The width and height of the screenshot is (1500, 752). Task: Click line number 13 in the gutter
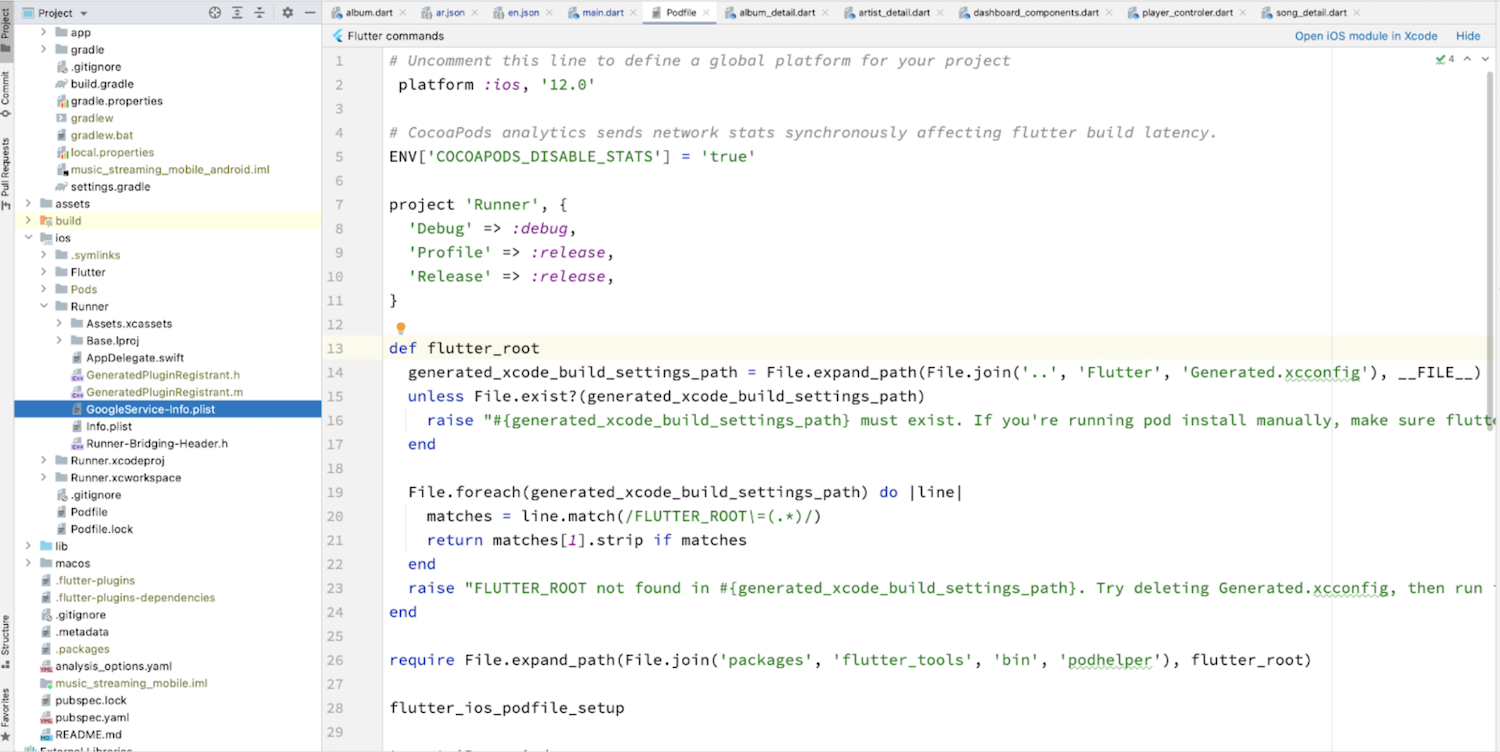334,348
